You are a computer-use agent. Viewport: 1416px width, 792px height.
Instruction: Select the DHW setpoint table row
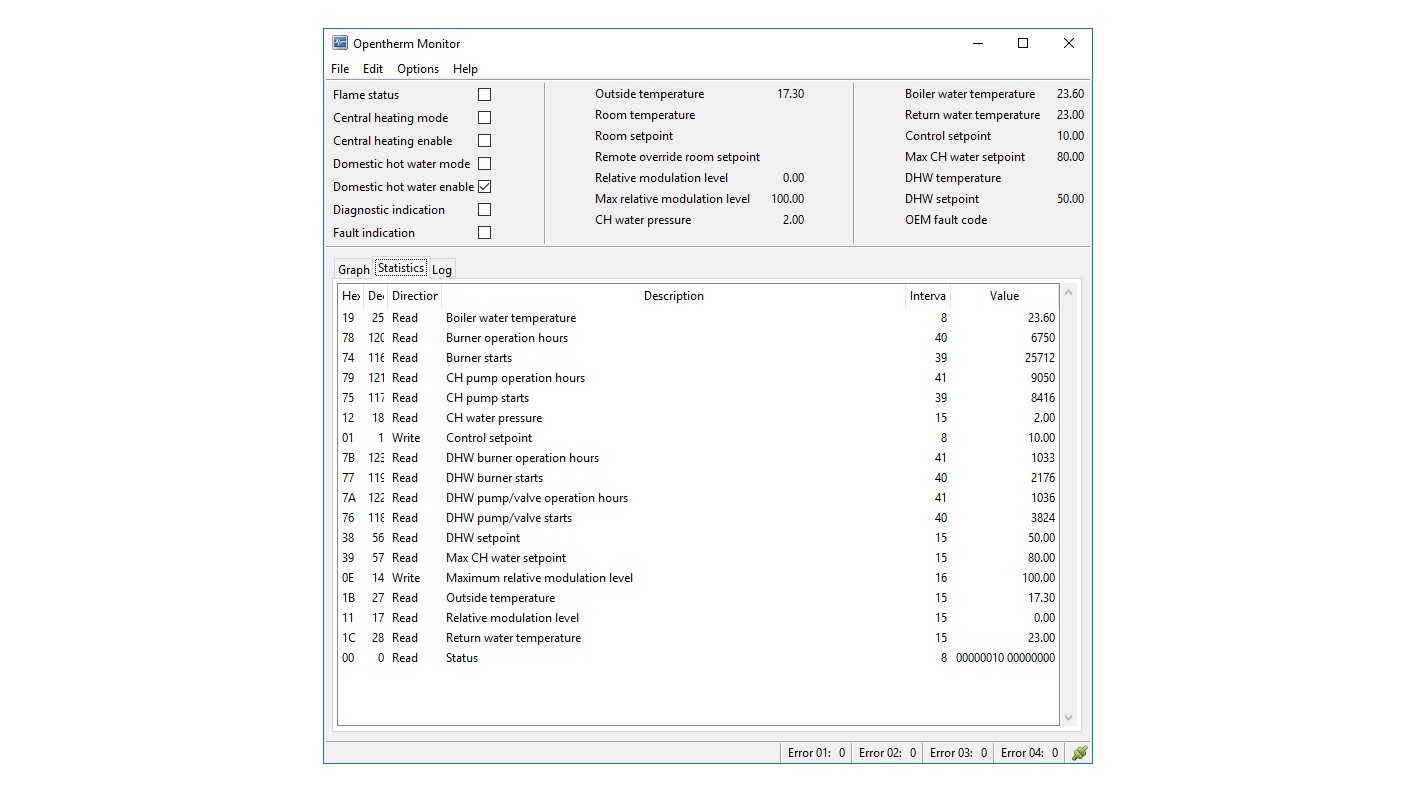point(698,538)
